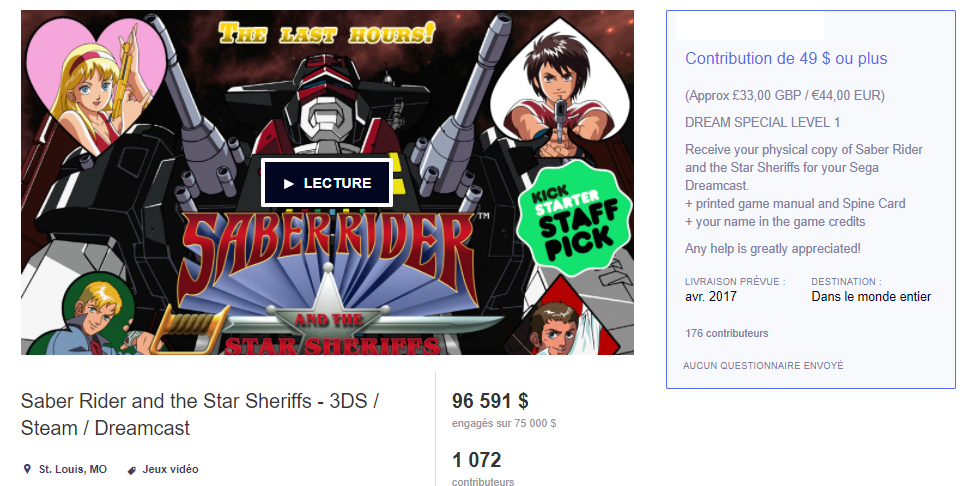Click the DREAM SPECIAL LEVEL 1 reward title

click(x=762, y=122)
